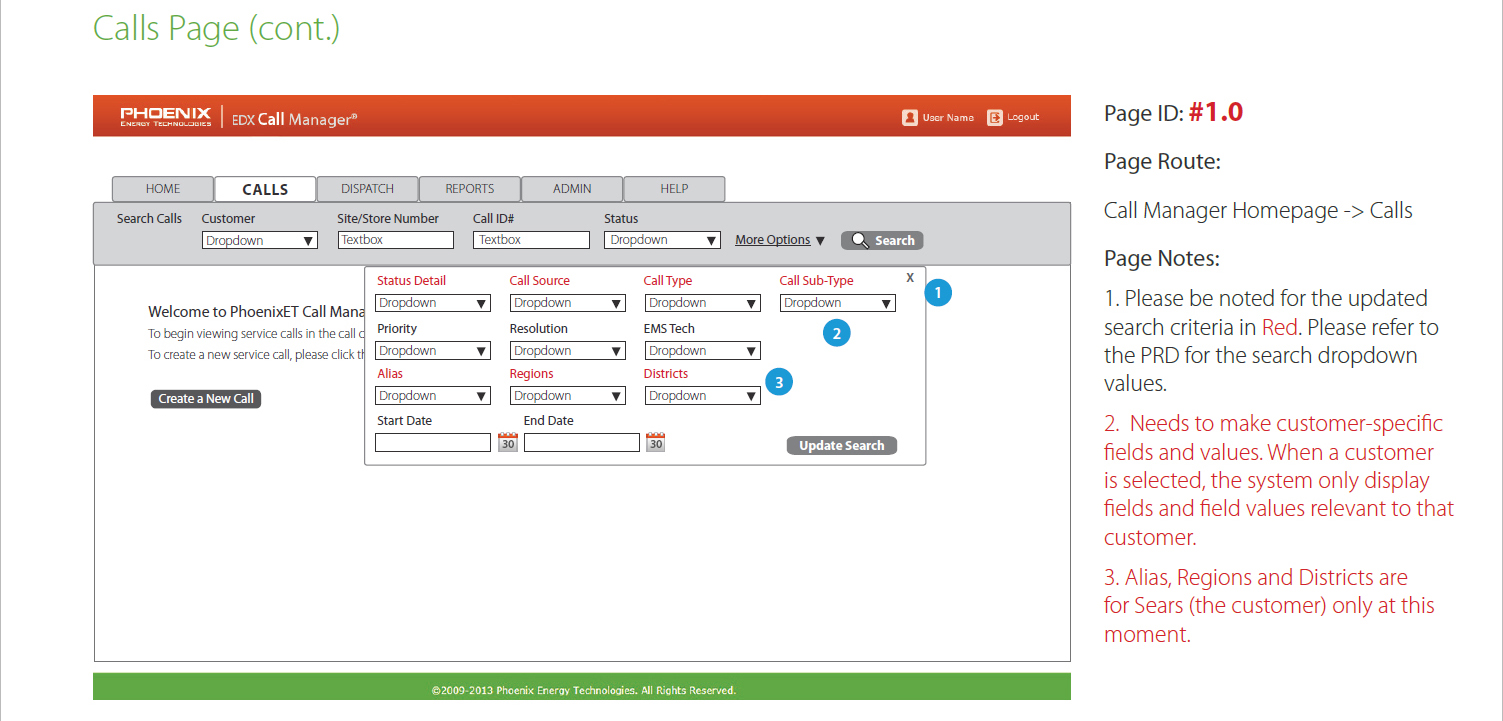Click the blue annotation marker 2
1503x721 pixels.
[x=837, y=333]
